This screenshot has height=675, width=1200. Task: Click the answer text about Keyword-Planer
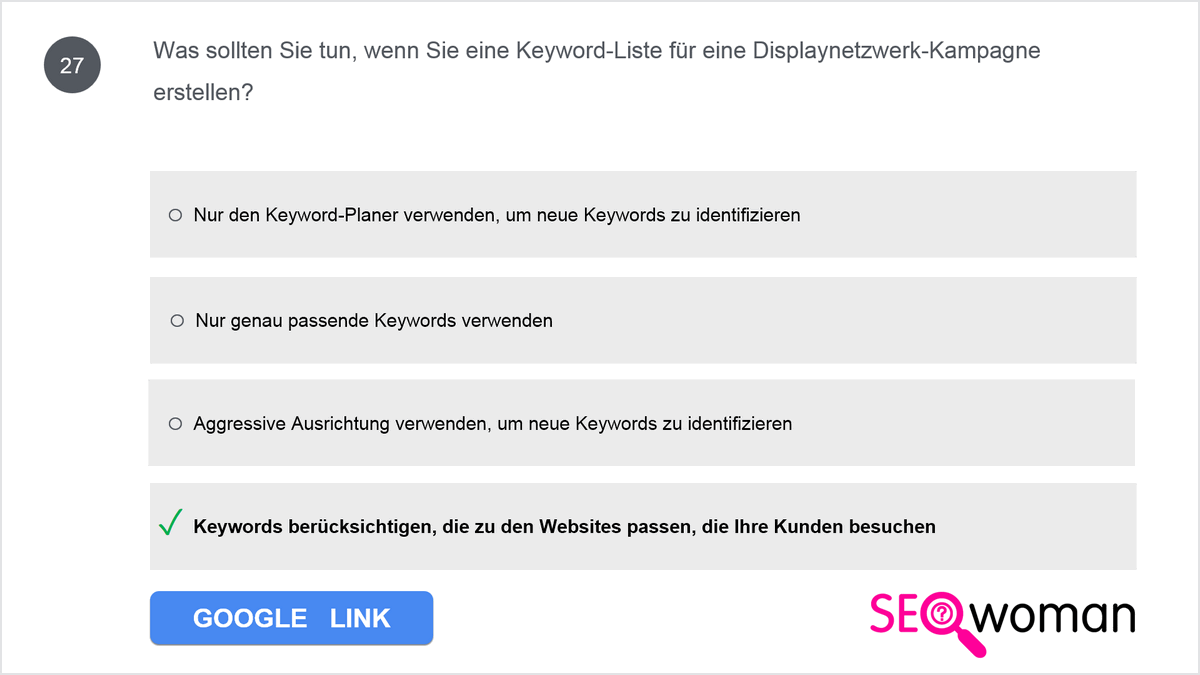pos(497,215)
